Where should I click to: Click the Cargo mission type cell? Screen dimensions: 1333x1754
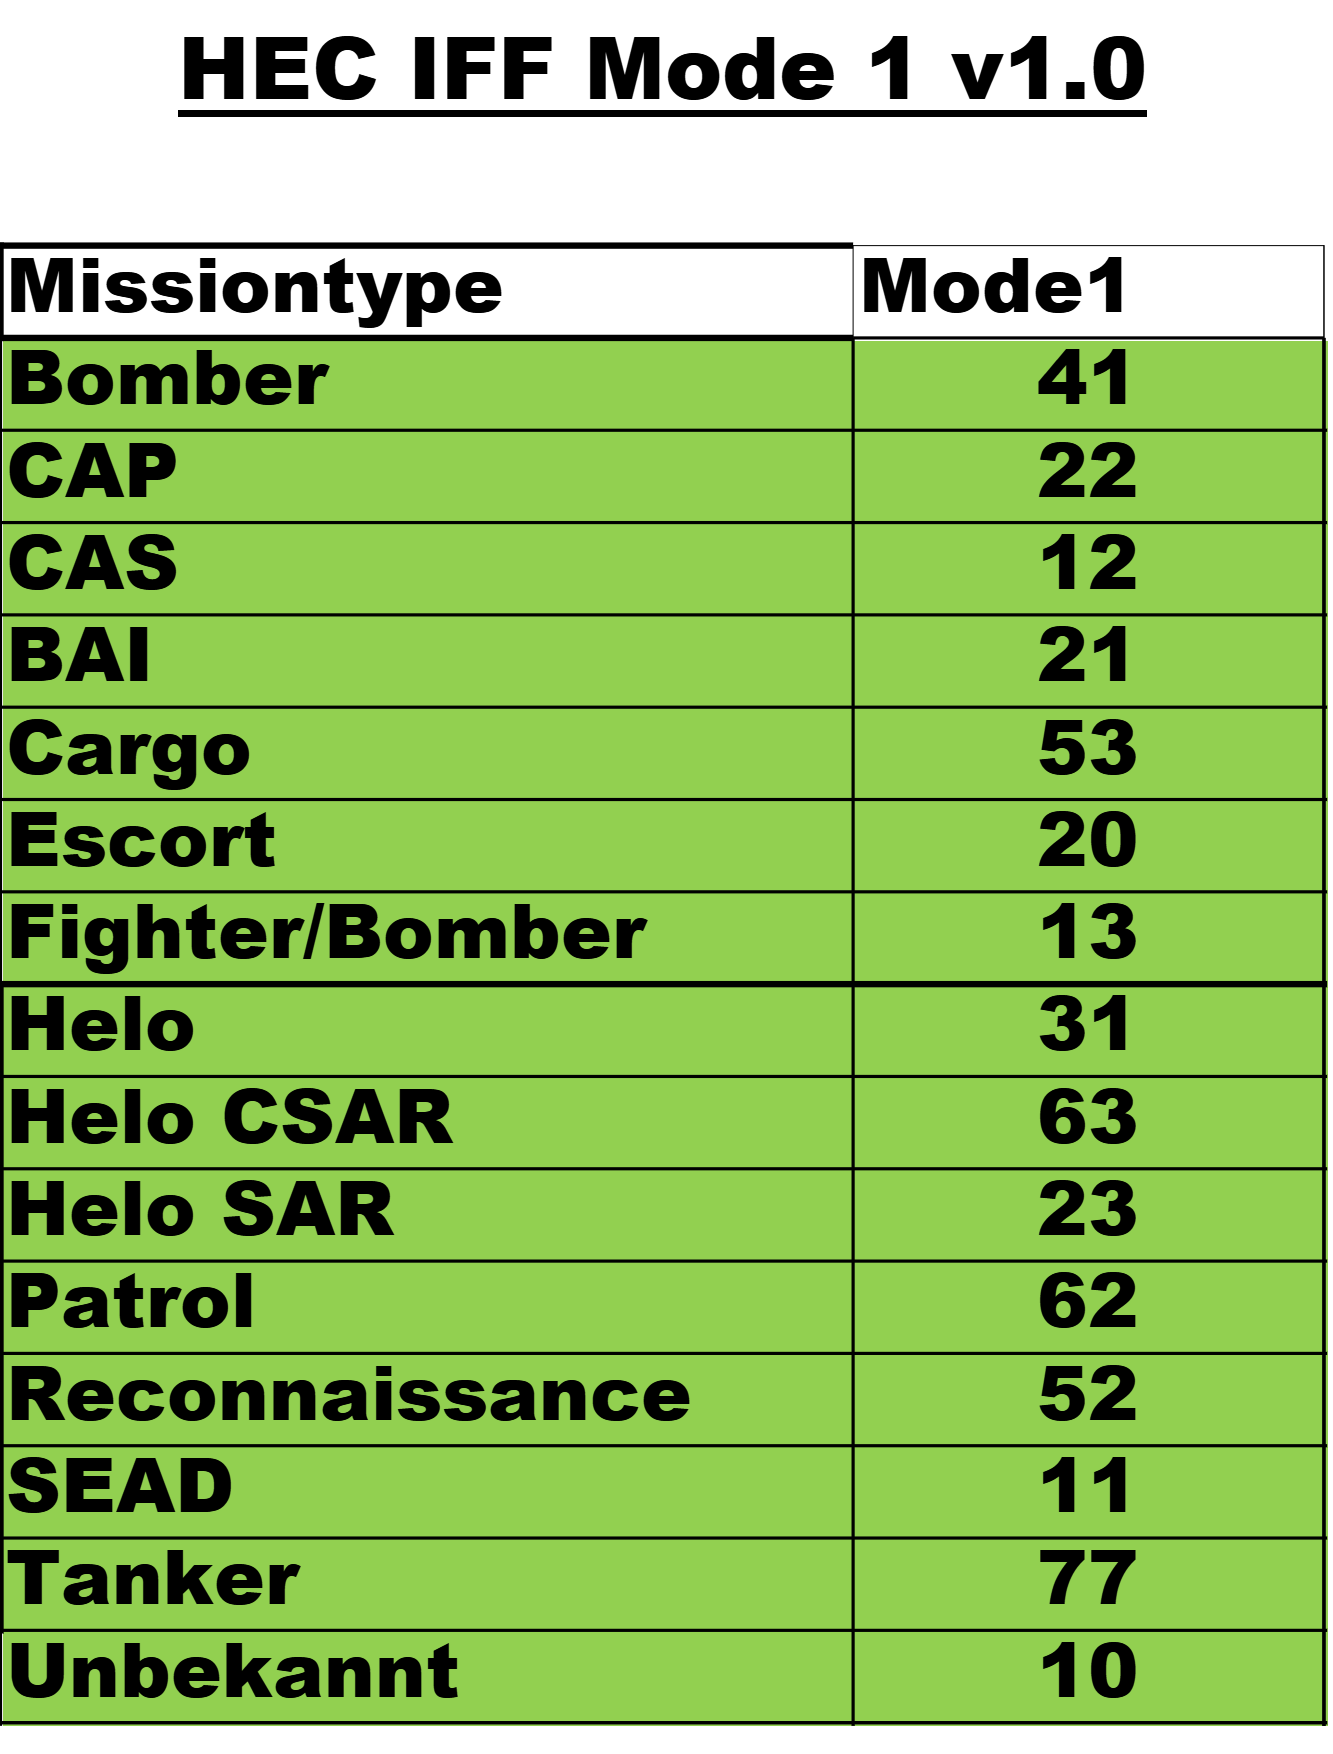click(130, 752)
